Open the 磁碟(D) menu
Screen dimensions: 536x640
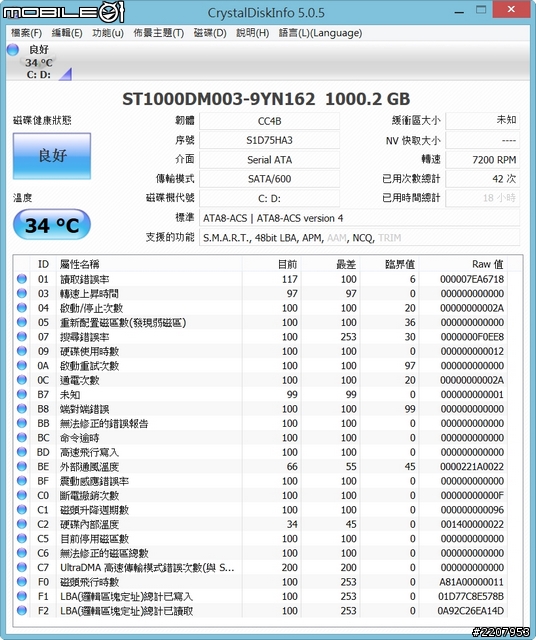[x=210, y=33]
